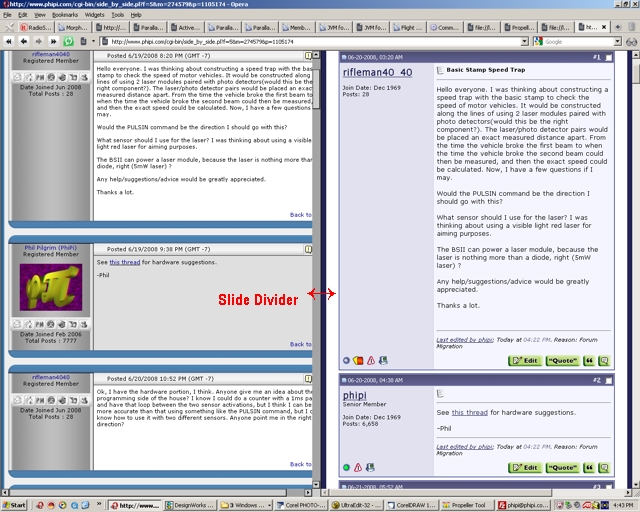Click the Fast Forward navigation button
Viewport: 640px width, 512px height.
(53, 42)
